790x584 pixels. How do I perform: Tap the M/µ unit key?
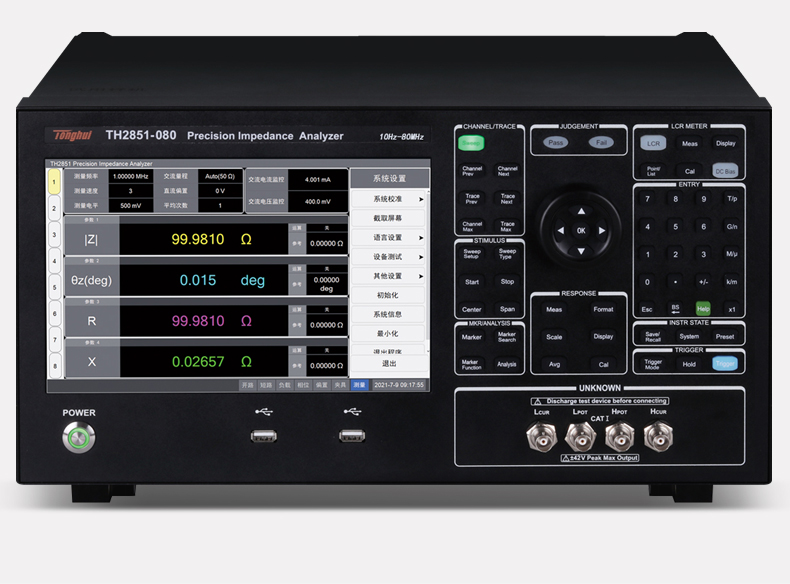click(732, 254)
